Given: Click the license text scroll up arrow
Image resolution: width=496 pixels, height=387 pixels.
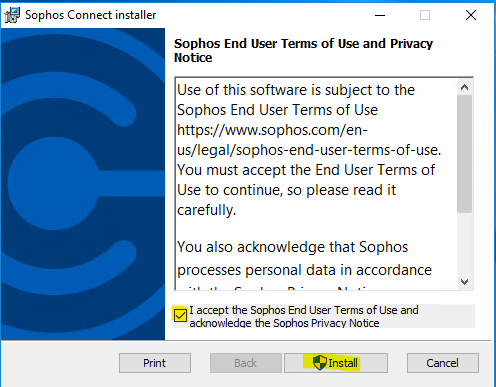Looking at the screenshot, I should pos(464,87).
